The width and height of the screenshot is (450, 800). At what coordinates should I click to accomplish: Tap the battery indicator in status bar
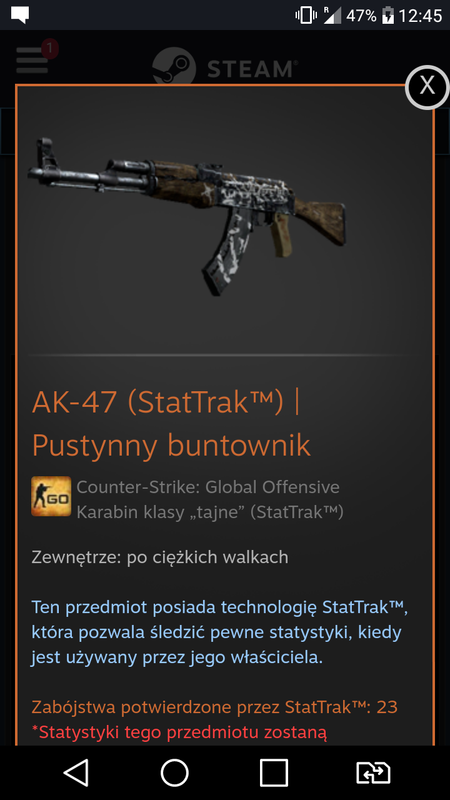tap(388, 15)
